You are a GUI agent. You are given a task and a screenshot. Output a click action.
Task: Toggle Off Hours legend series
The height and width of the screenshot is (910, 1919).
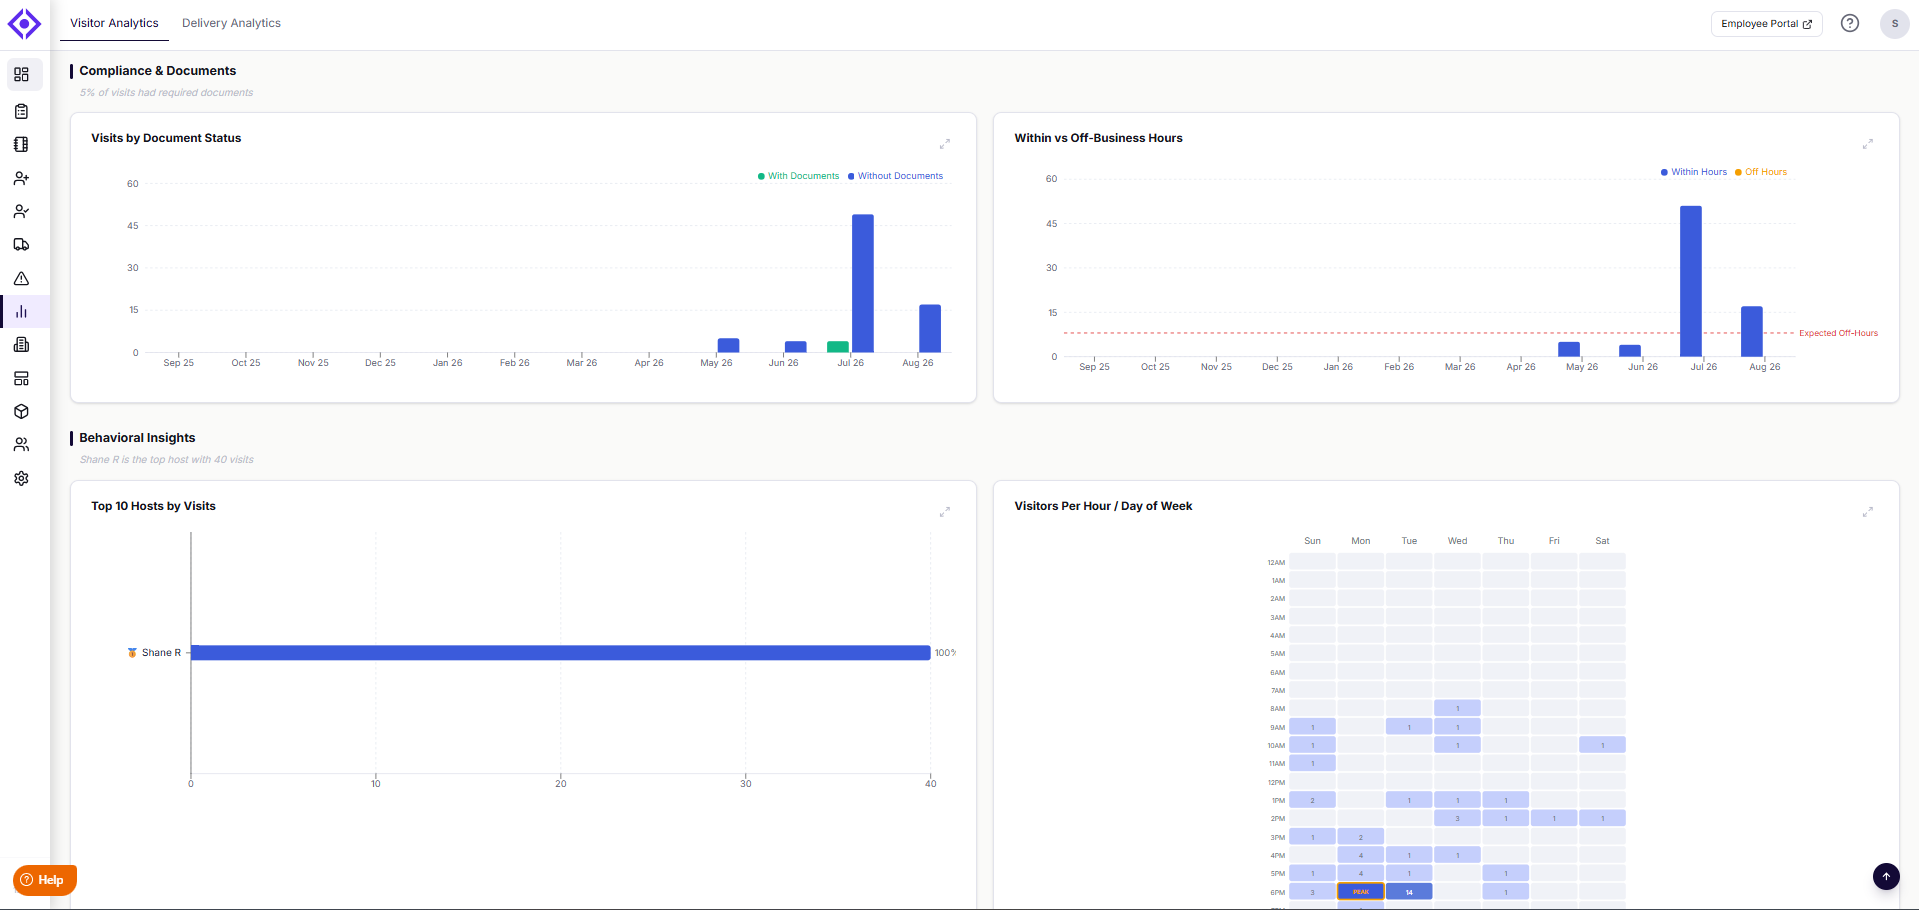[1761, 172]
